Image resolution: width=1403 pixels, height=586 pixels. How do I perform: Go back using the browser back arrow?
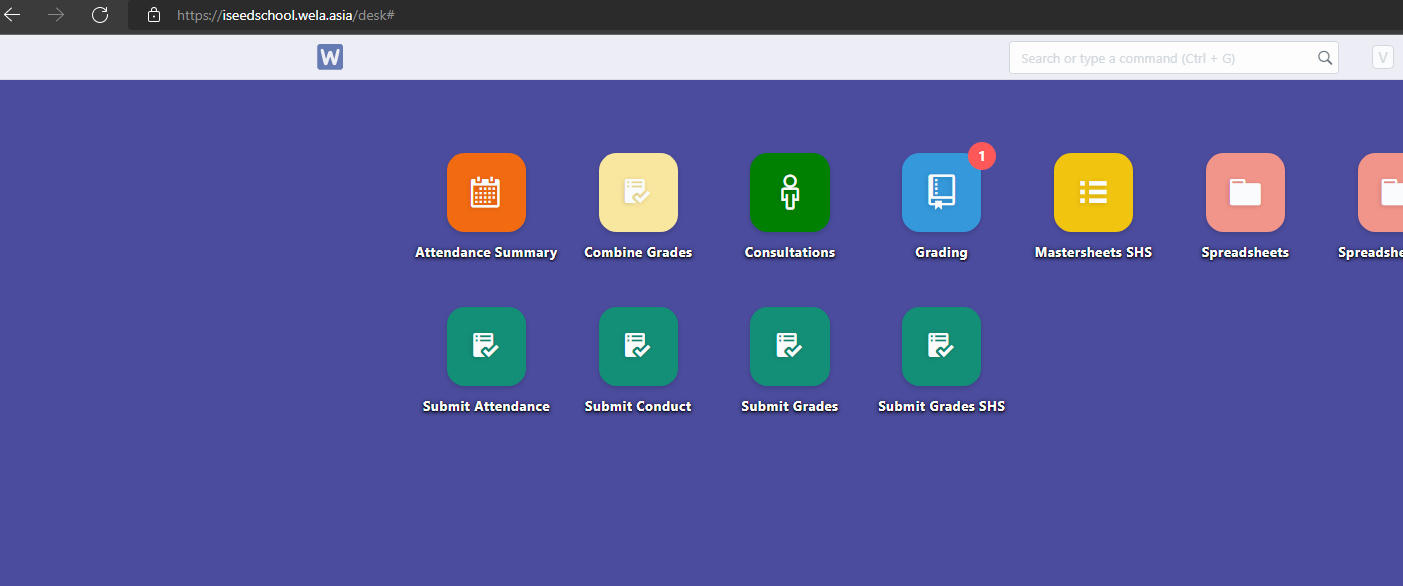point(13,15)
